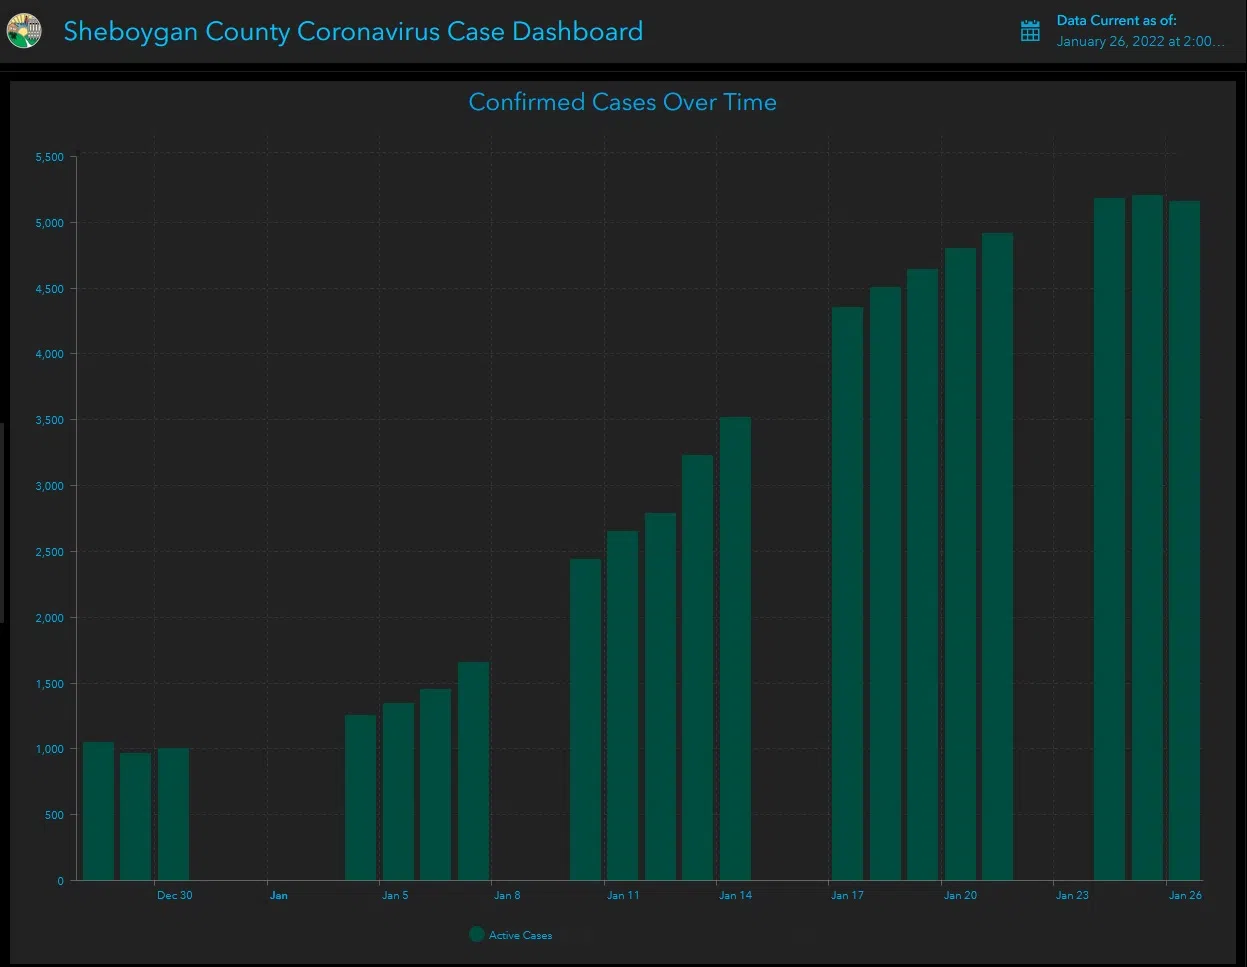Viewport: 1247px width, 967px height.
Task: Click the Sheboygan County Coronavirus Case Dashboard title
Action: click(x=353, y=31)
